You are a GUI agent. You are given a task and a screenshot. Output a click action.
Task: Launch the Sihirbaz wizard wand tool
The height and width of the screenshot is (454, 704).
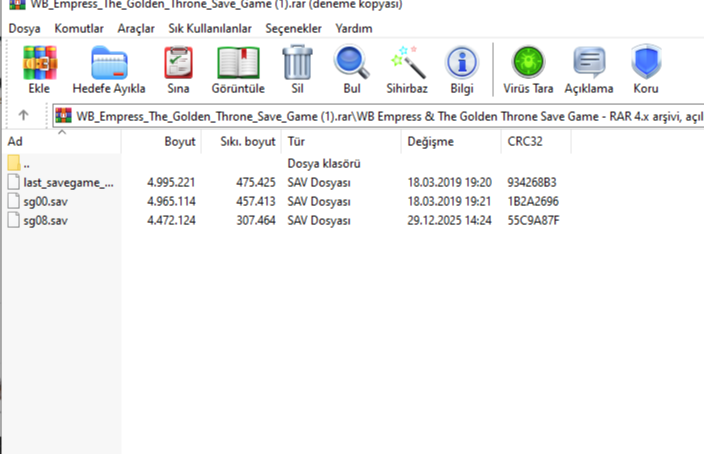(408, 62)
